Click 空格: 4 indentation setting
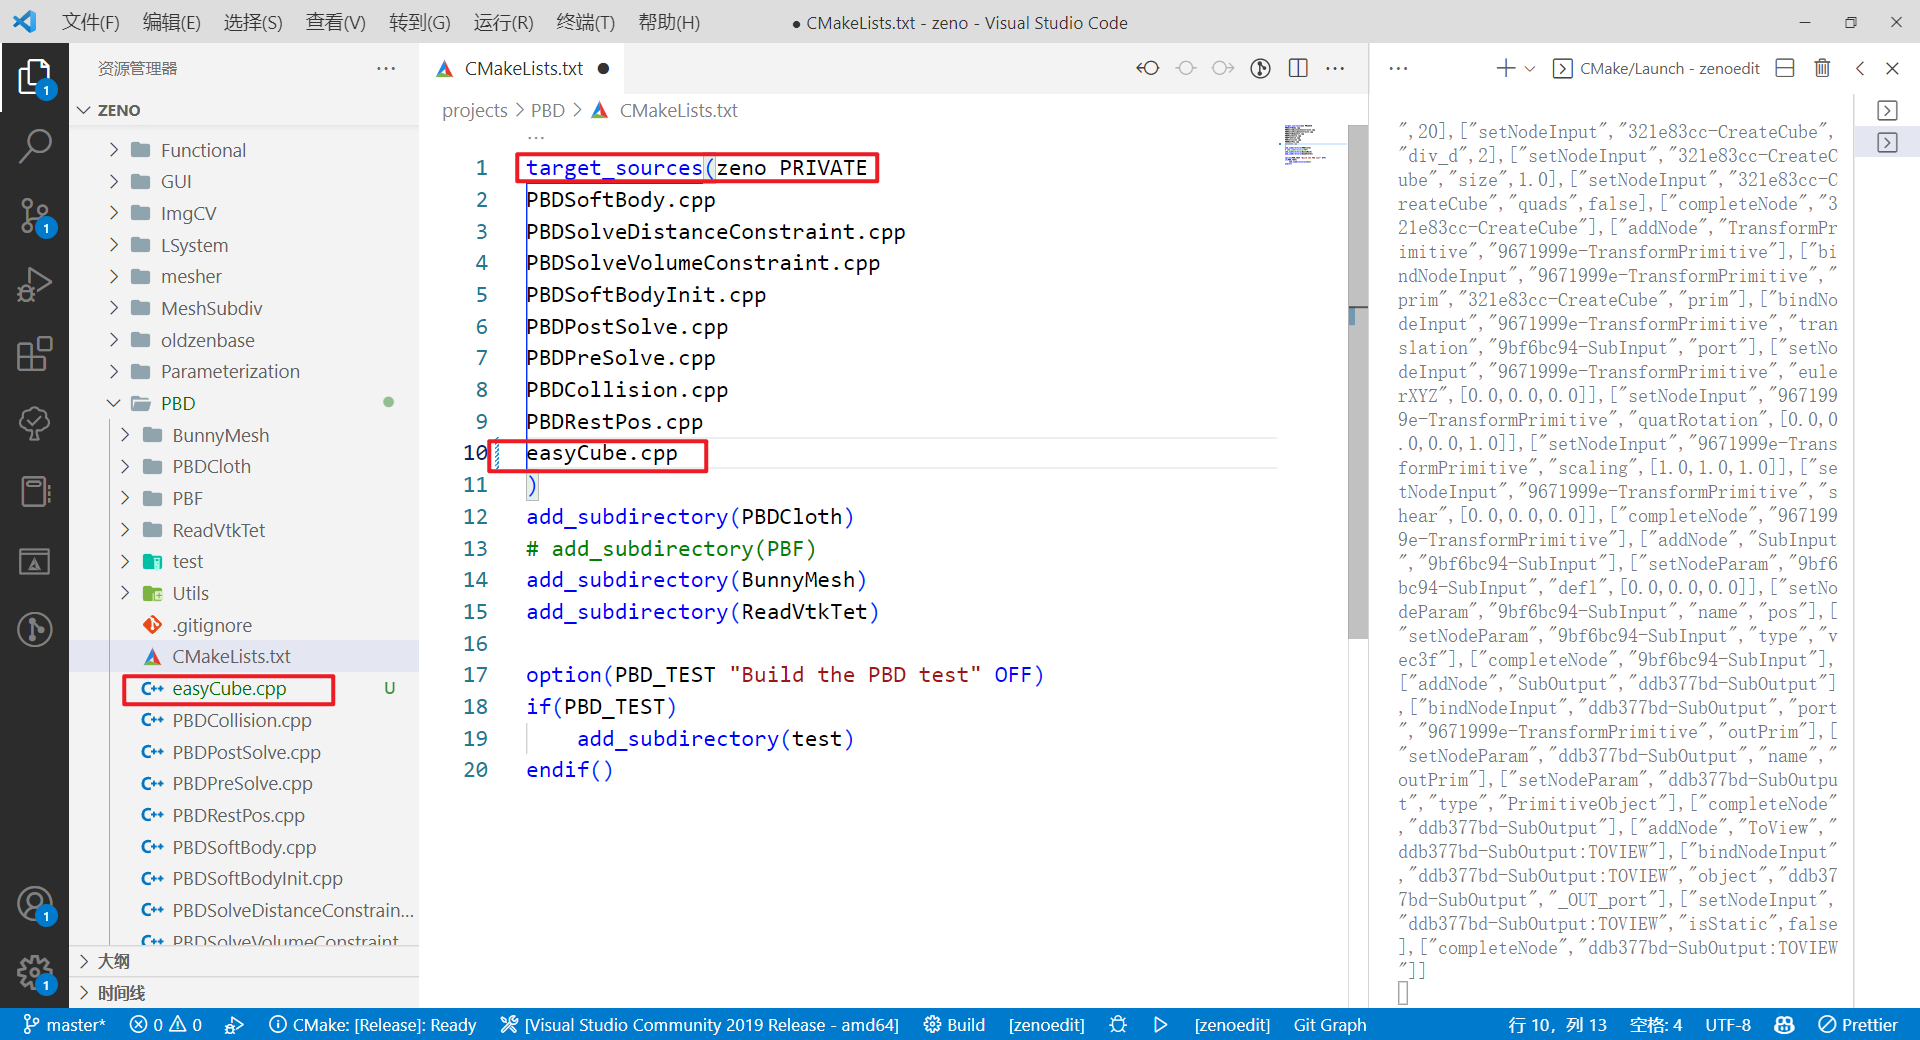 click(x=1656, y=1024)
